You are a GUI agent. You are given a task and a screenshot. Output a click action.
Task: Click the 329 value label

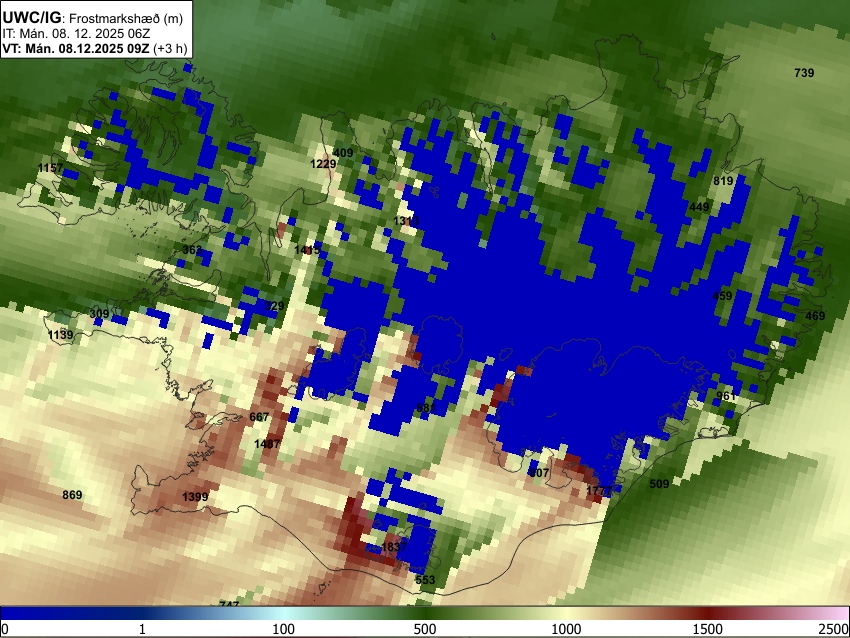(x=274, y=306)
